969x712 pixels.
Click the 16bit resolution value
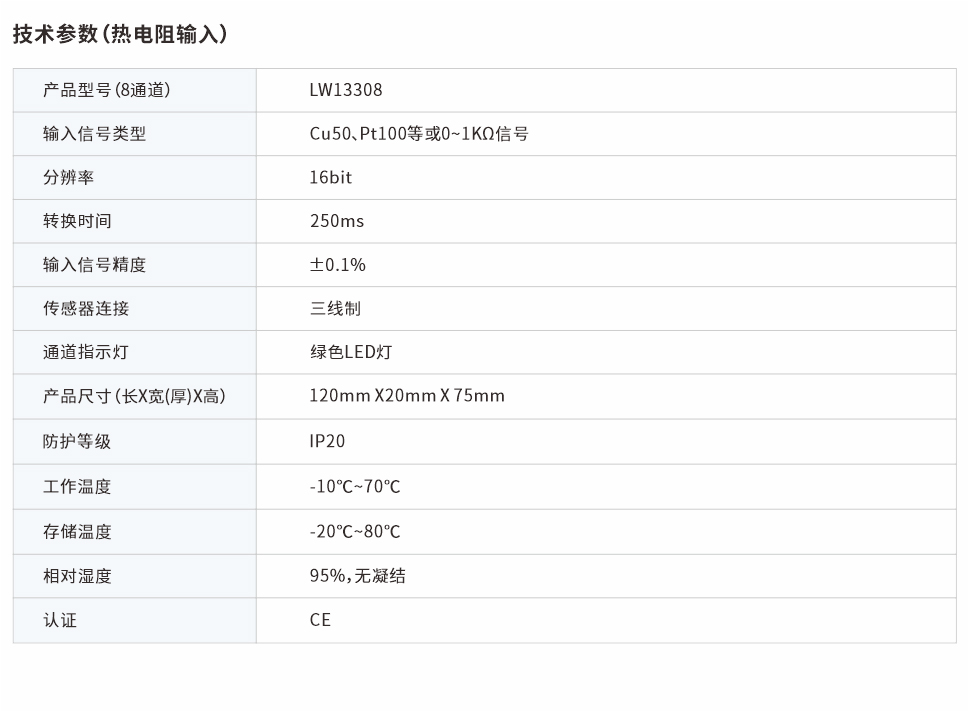pyautogui.click(x=331, y=178)
